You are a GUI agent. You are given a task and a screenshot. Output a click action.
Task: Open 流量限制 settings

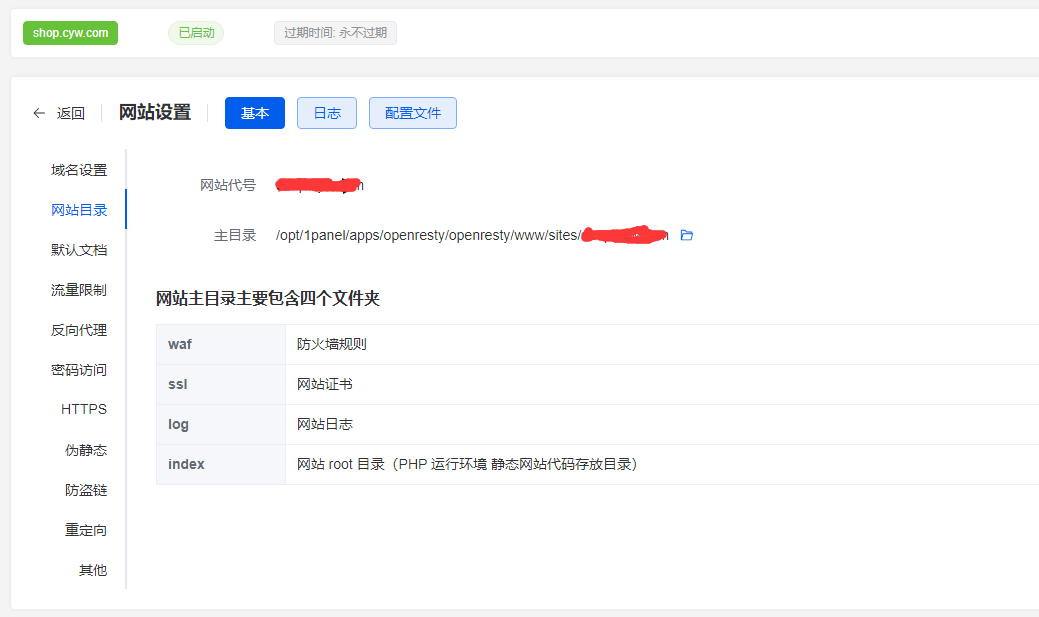[79, 290]
